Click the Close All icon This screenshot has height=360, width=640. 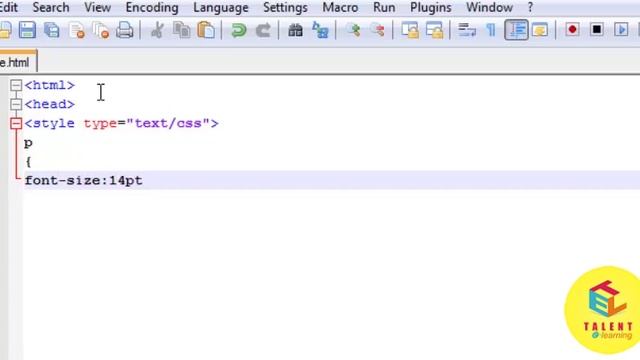(x=101, y=30)
